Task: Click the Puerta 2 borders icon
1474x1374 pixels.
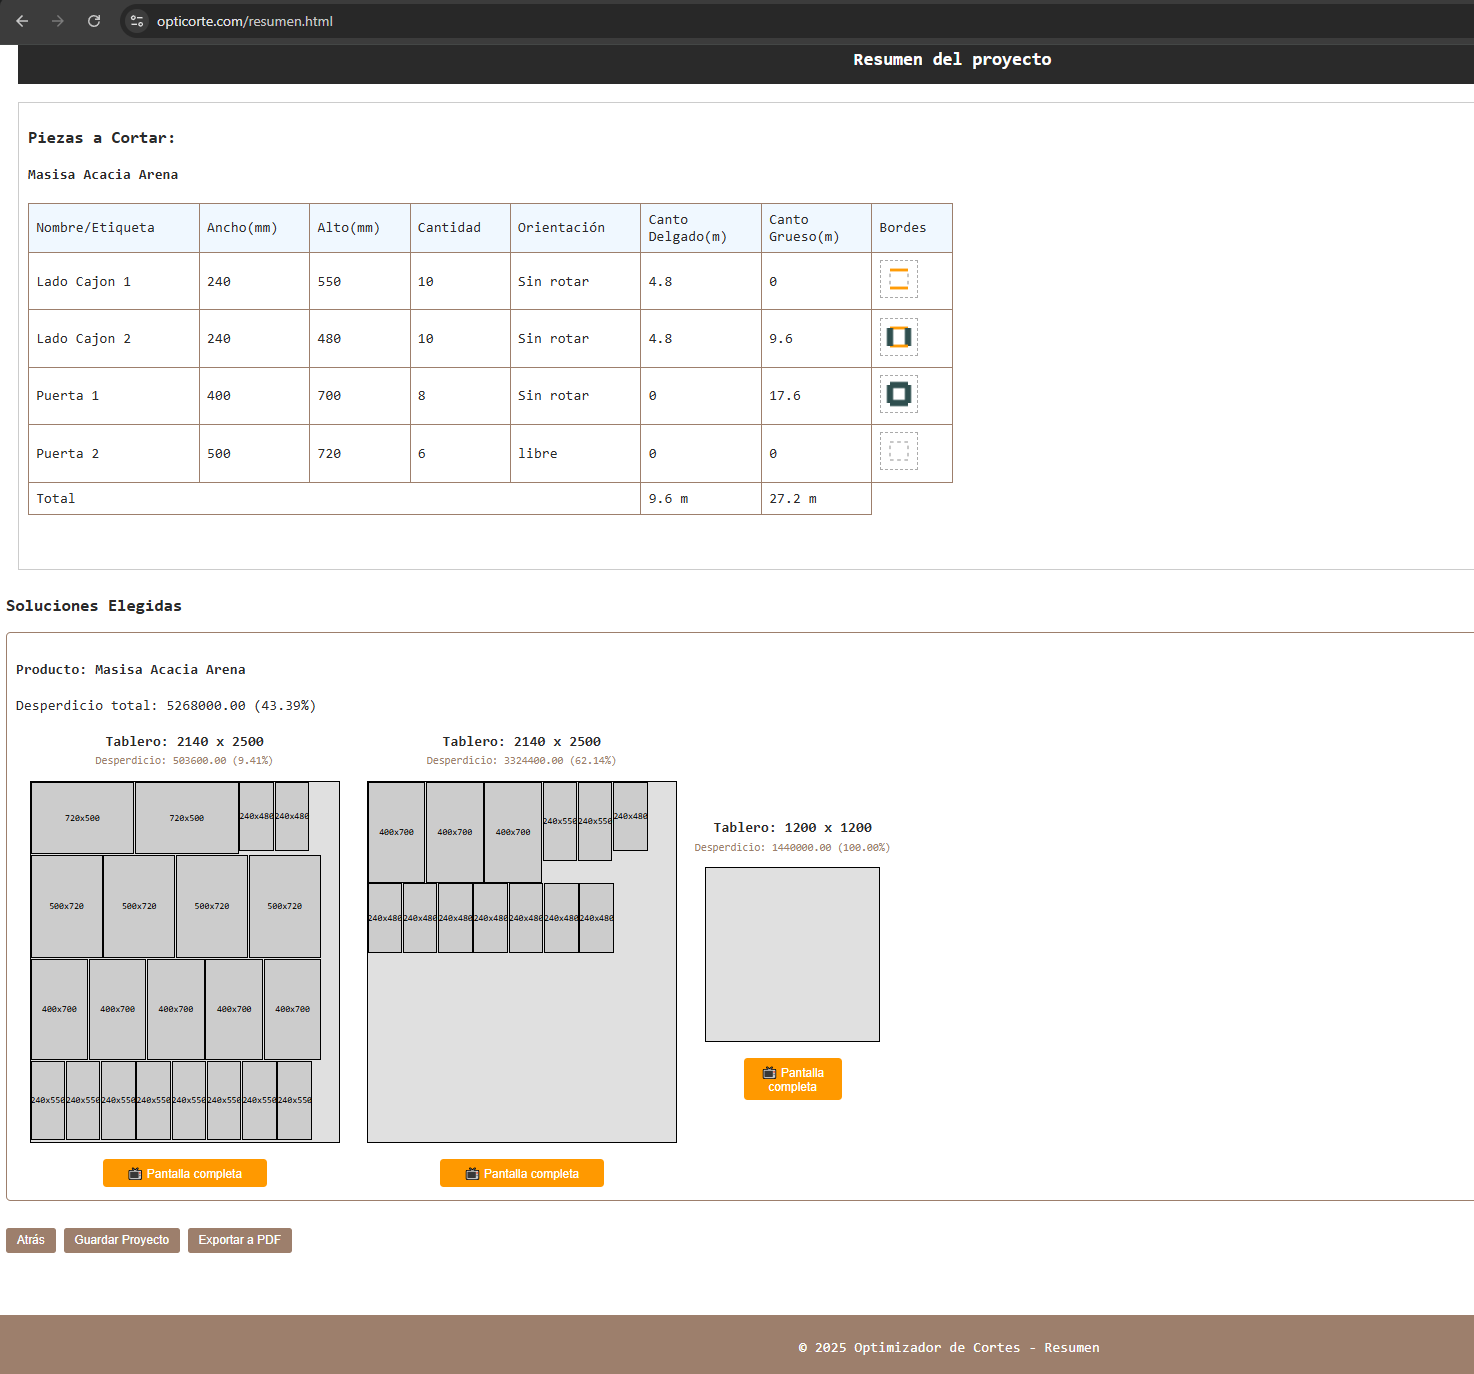Action: pos(899,451)
